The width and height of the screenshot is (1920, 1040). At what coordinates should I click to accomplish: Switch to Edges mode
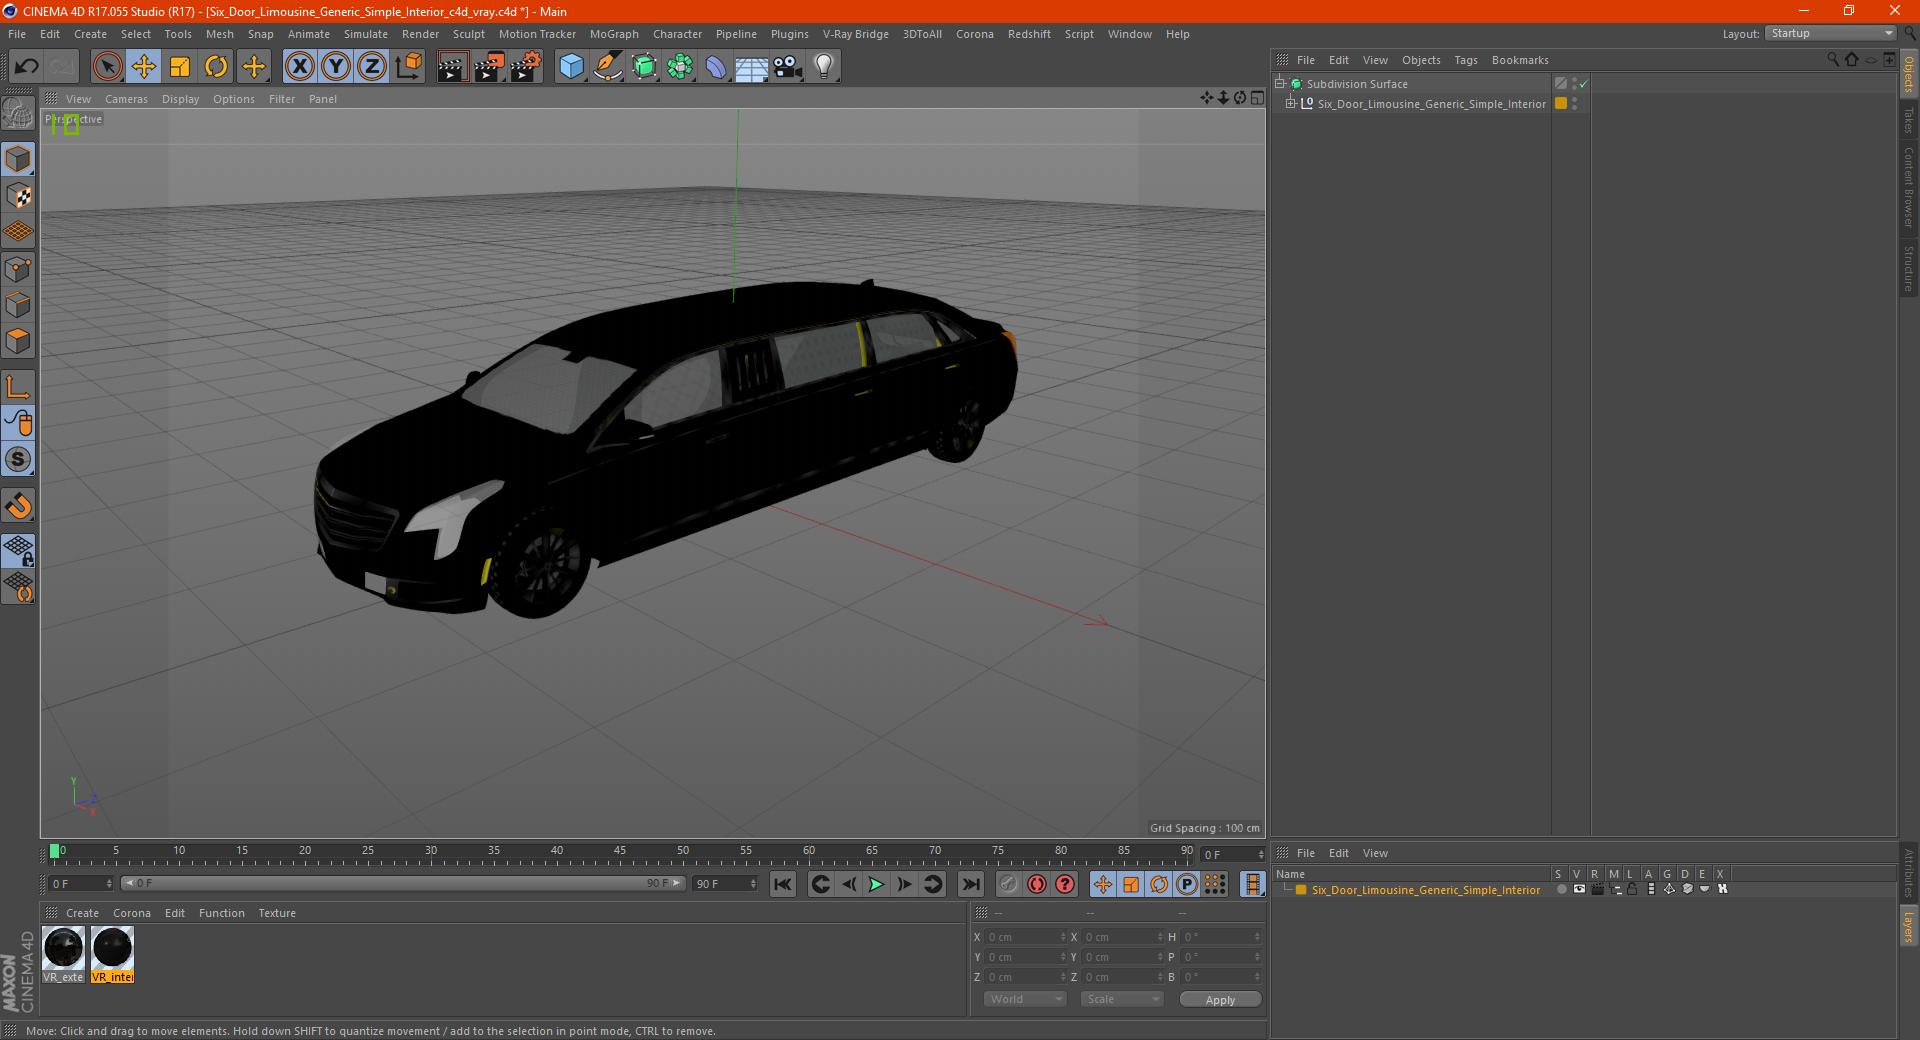point(18,305)
